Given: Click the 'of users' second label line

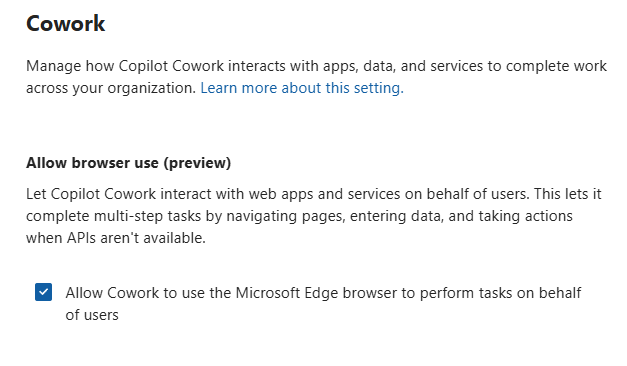Looking at the screenshot, I should (92, 315).
